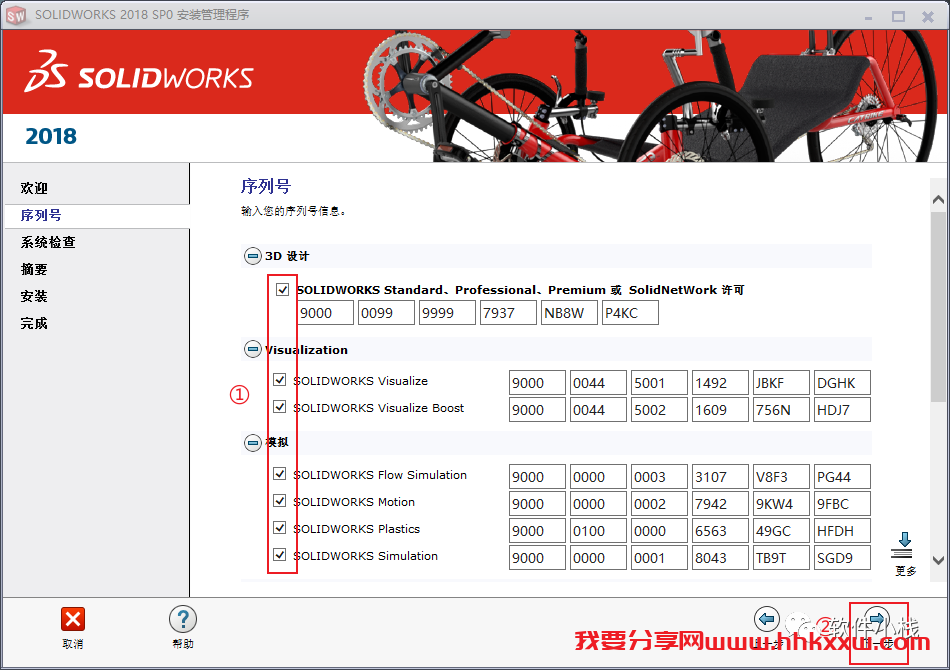This screenshot has height=670, width=950.
Task: Click Plastics serial field HFDH
Action: [x=842, y=531]
